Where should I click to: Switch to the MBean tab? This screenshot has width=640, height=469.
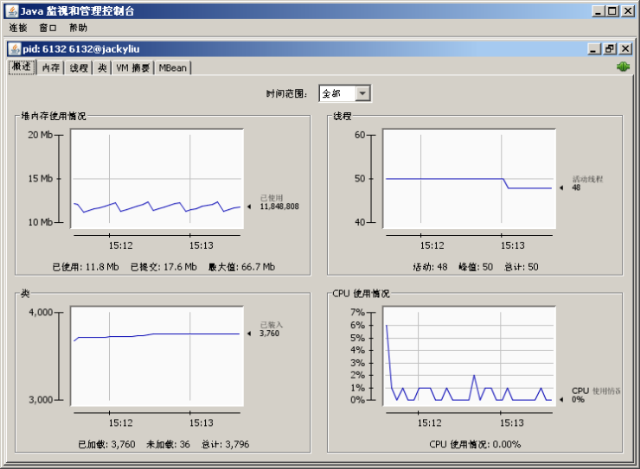(173, 68)
